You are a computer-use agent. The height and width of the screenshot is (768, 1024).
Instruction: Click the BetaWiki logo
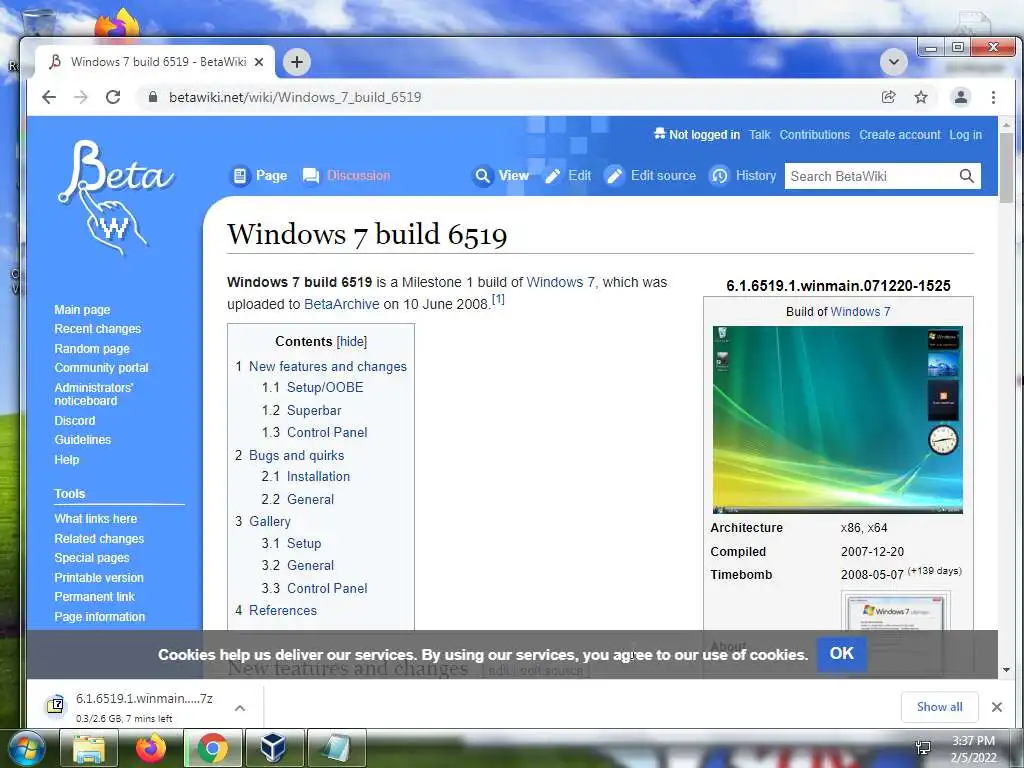coord(116,195)
